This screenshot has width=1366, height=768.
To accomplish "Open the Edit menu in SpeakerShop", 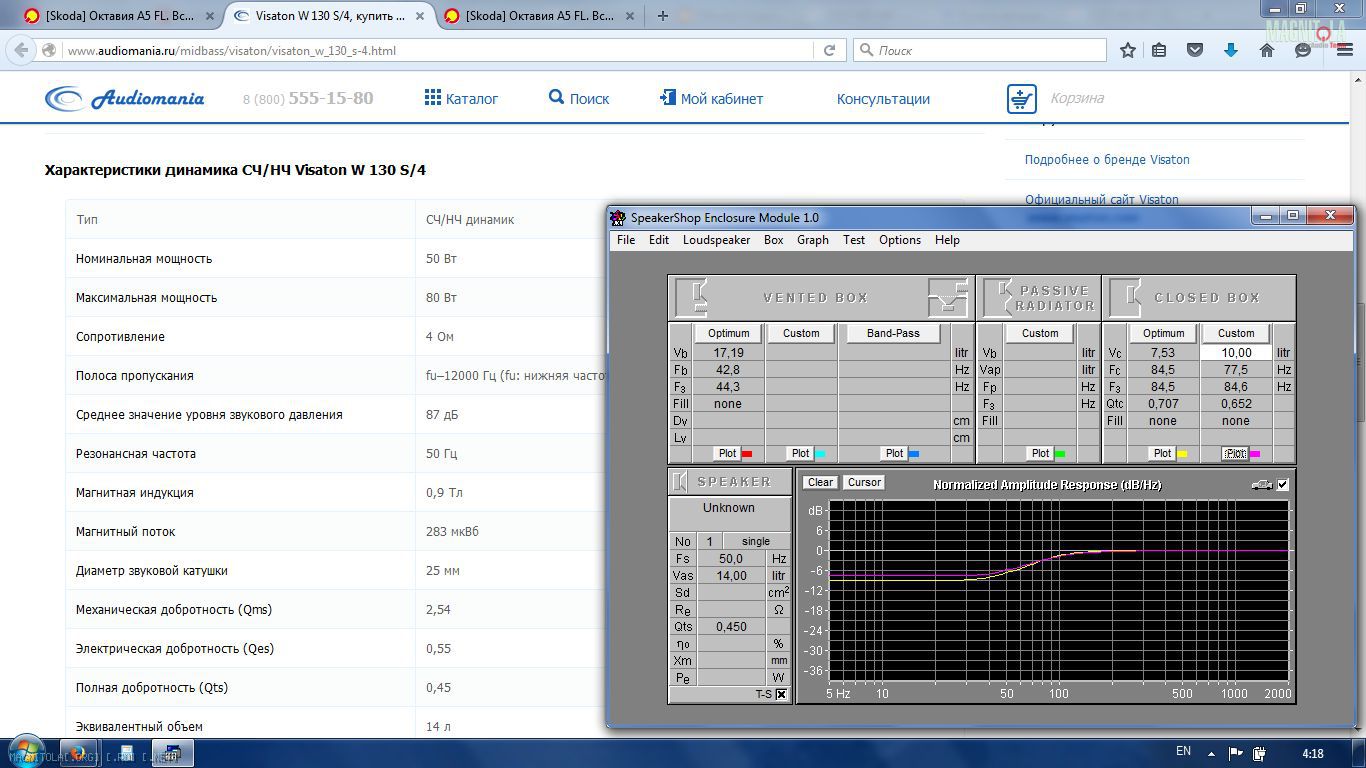I will pos(659,240).
